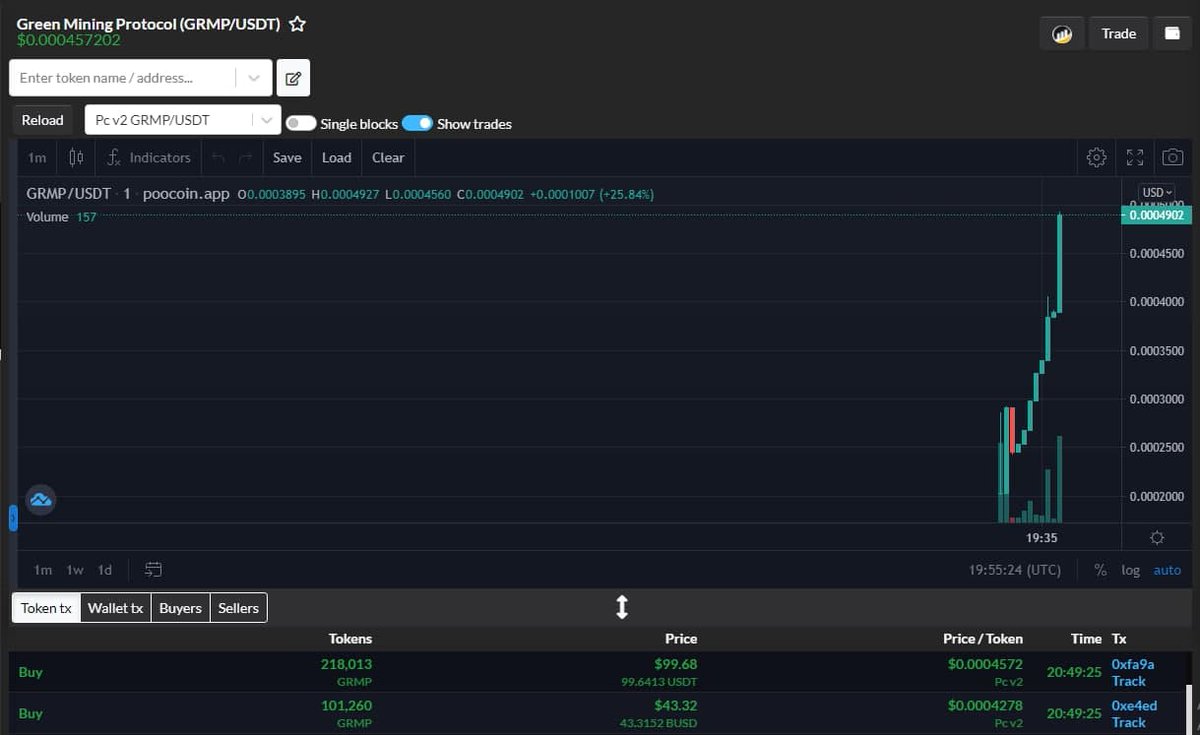
Task: Open the token search dropdown arrow
Action: pyautogui.click(x=254, y=78)
